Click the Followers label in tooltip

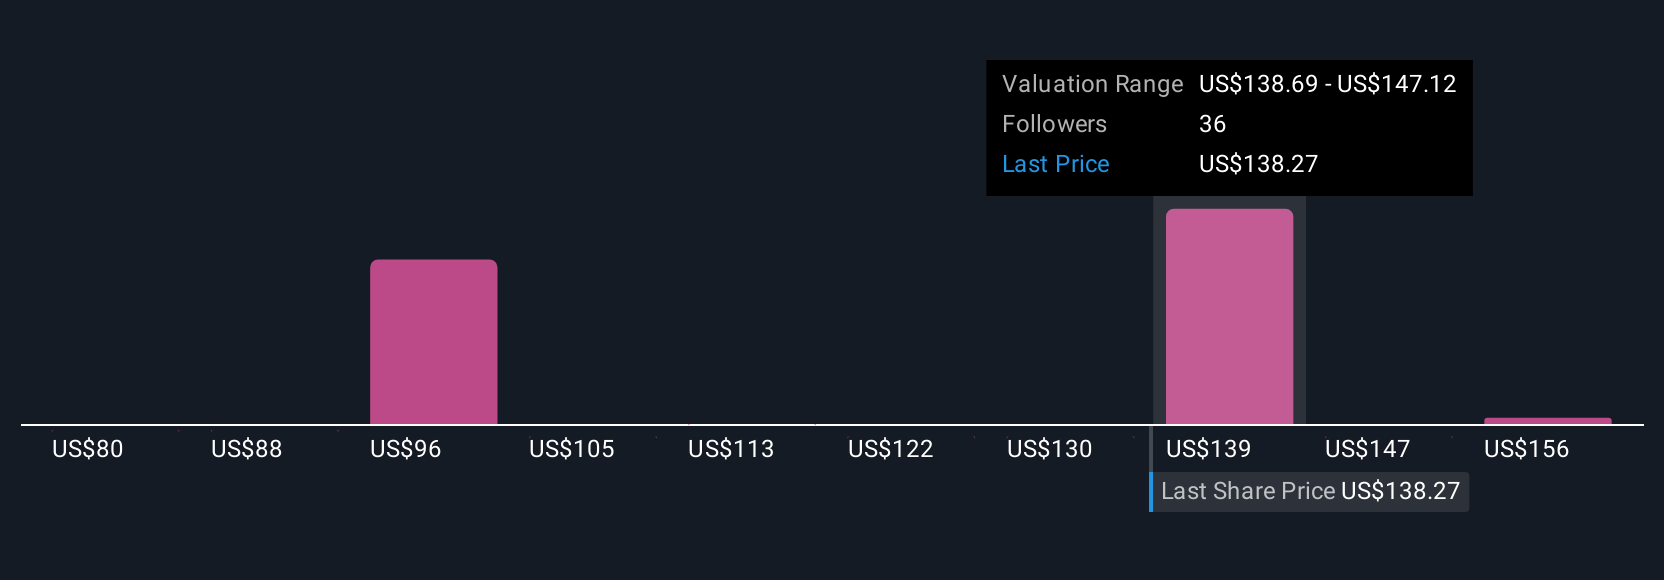[1054, 124]
